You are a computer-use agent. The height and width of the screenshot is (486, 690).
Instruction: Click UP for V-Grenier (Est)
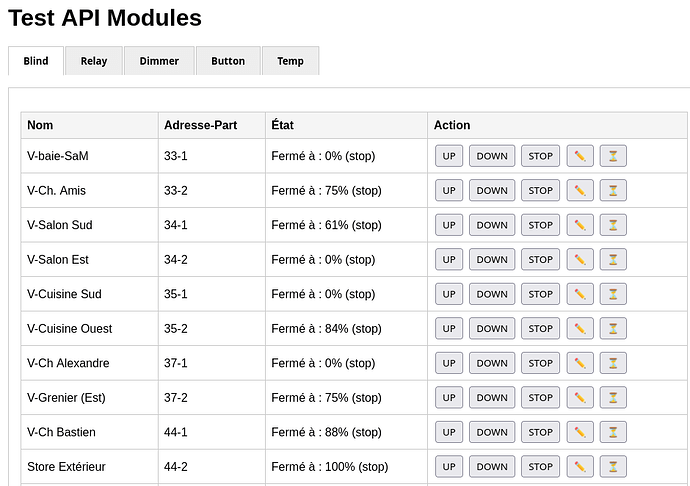tap(449, 398)
